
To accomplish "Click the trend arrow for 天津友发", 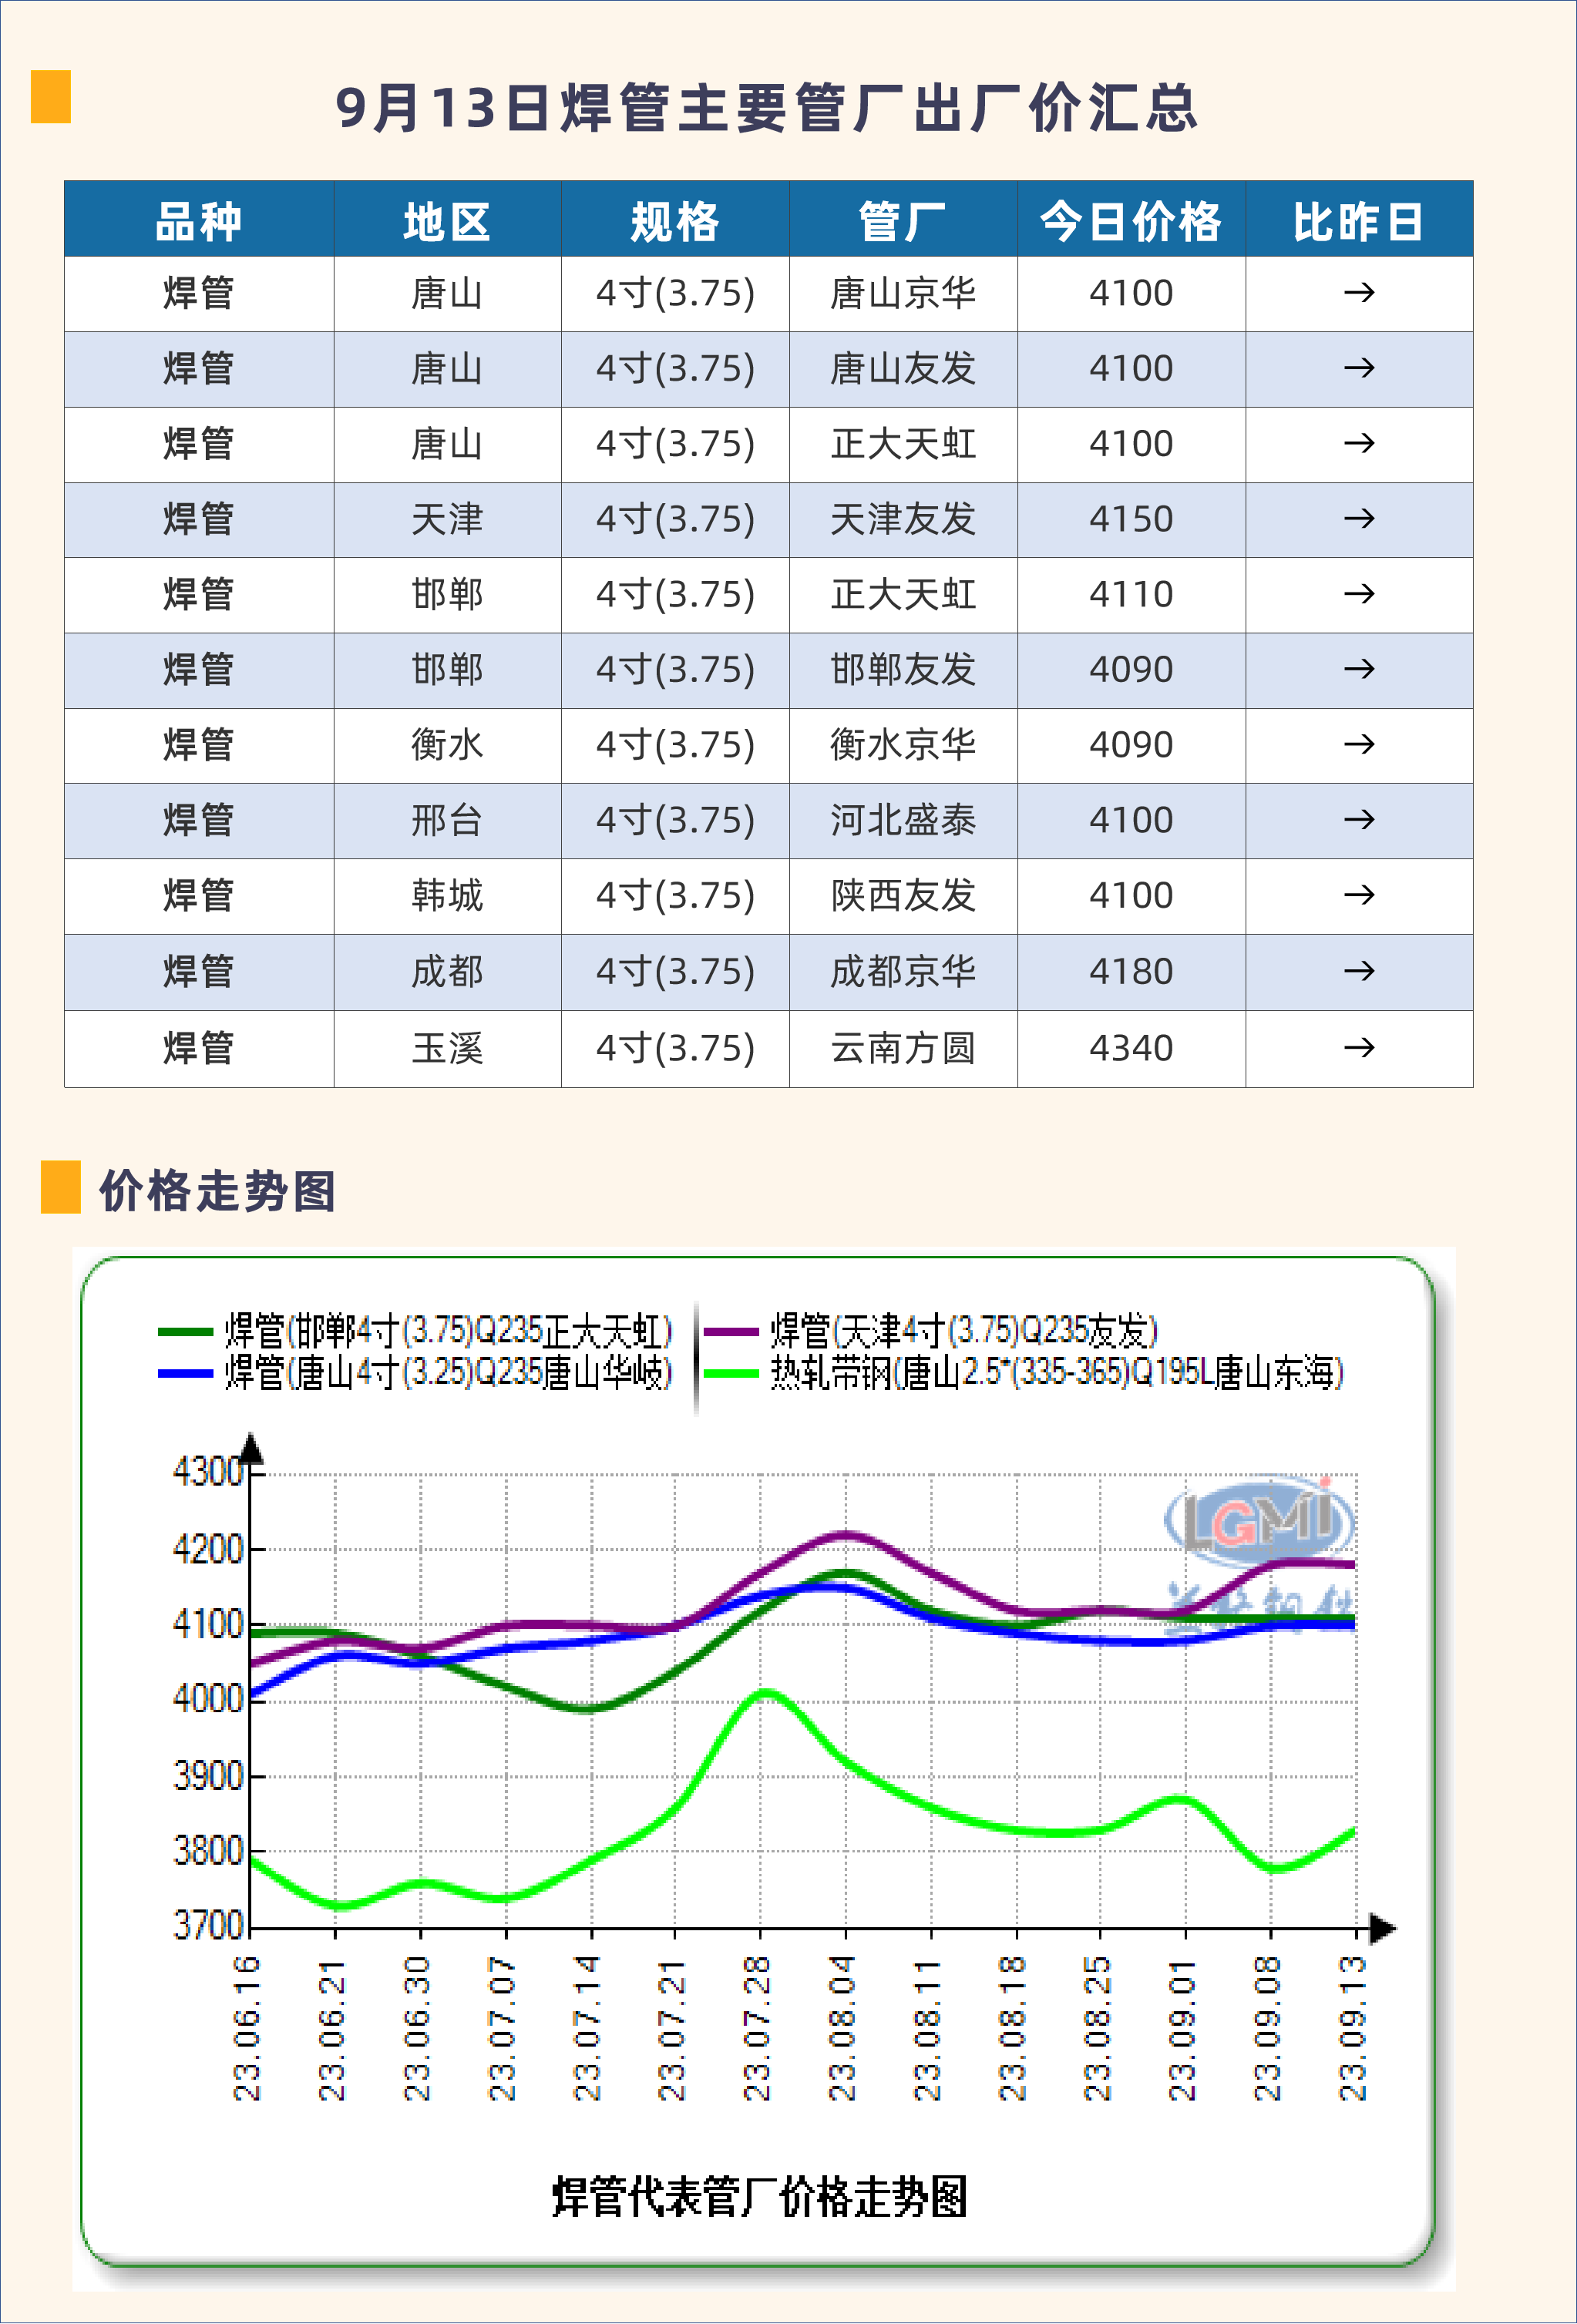I will (1358, 519).
